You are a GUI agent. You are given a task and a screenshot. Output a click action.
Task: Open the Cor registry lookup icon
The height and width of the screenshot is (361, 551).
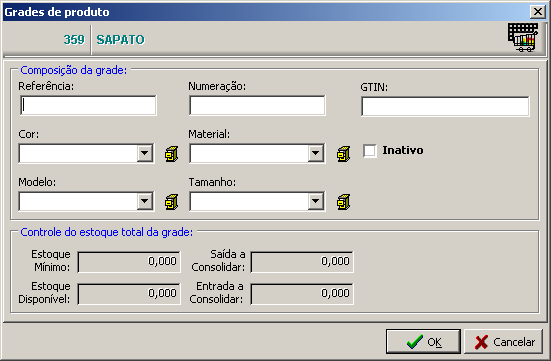click(x=171, y=154)
